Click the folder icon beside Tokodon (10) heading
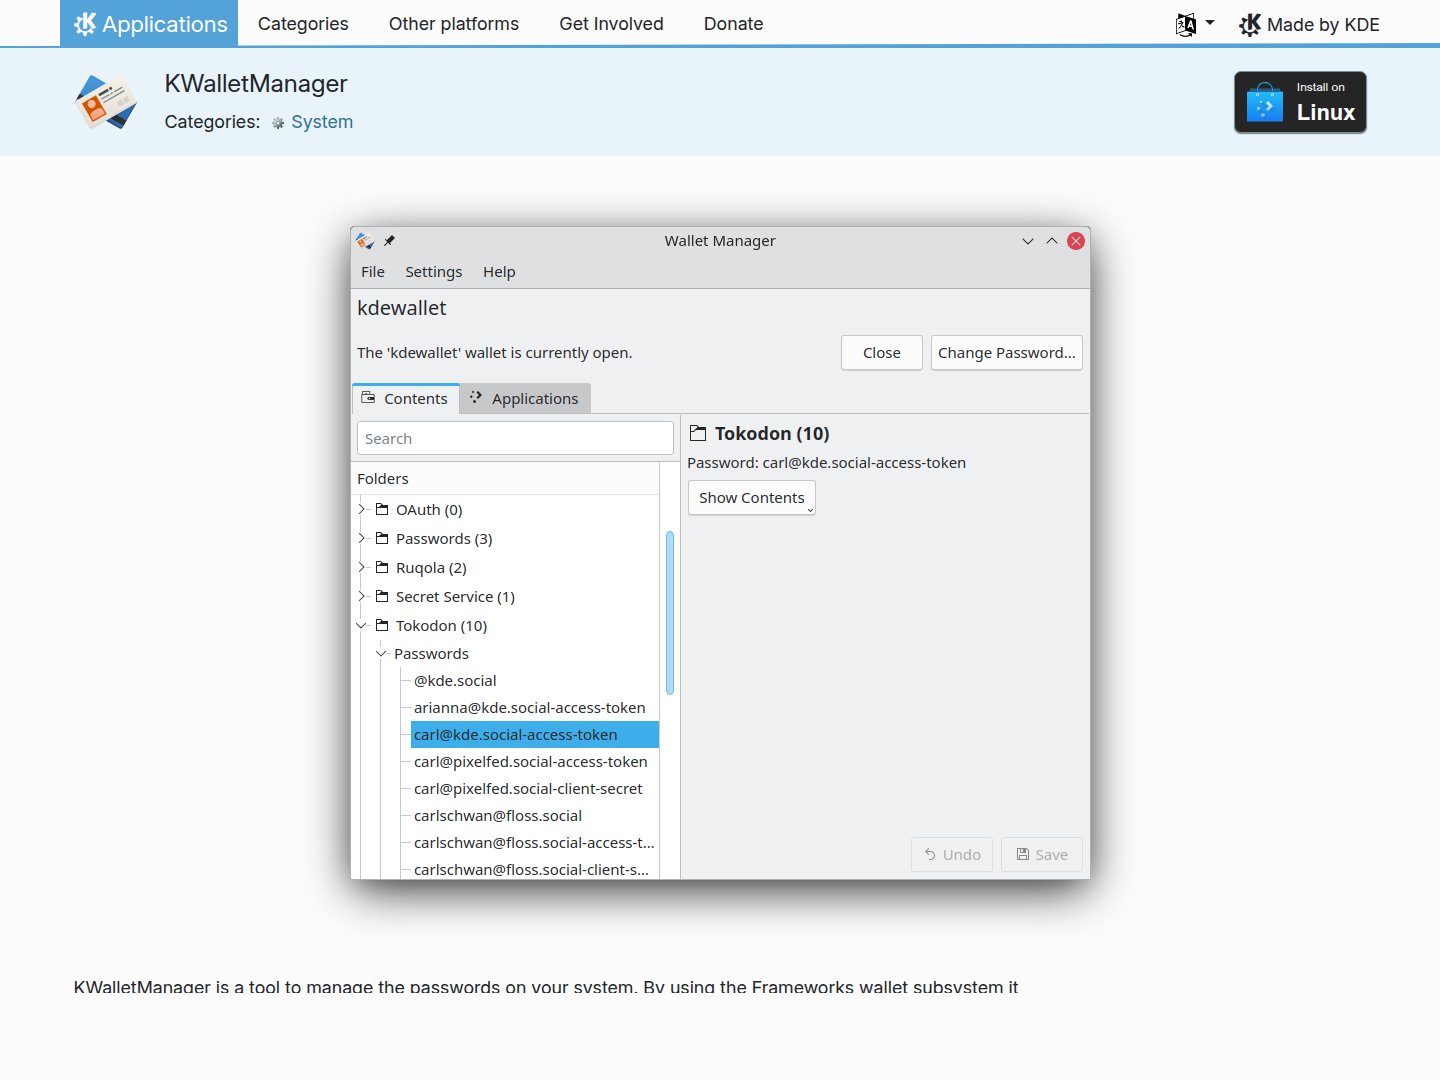The image size is (1440, 1080). pyautogui.click(x=698, y=433)
